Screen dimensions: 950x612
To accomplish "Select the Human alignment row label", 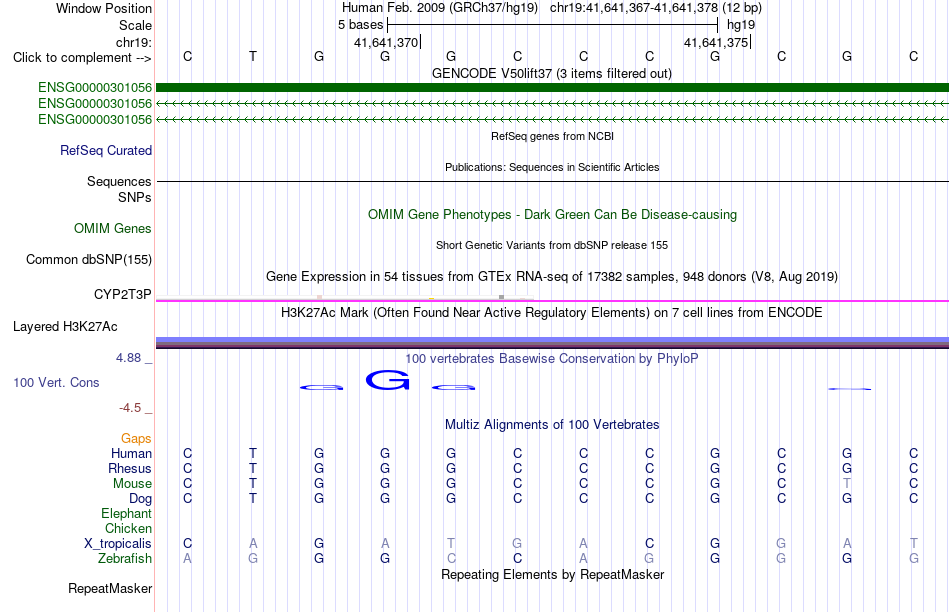I will (131, 453).
